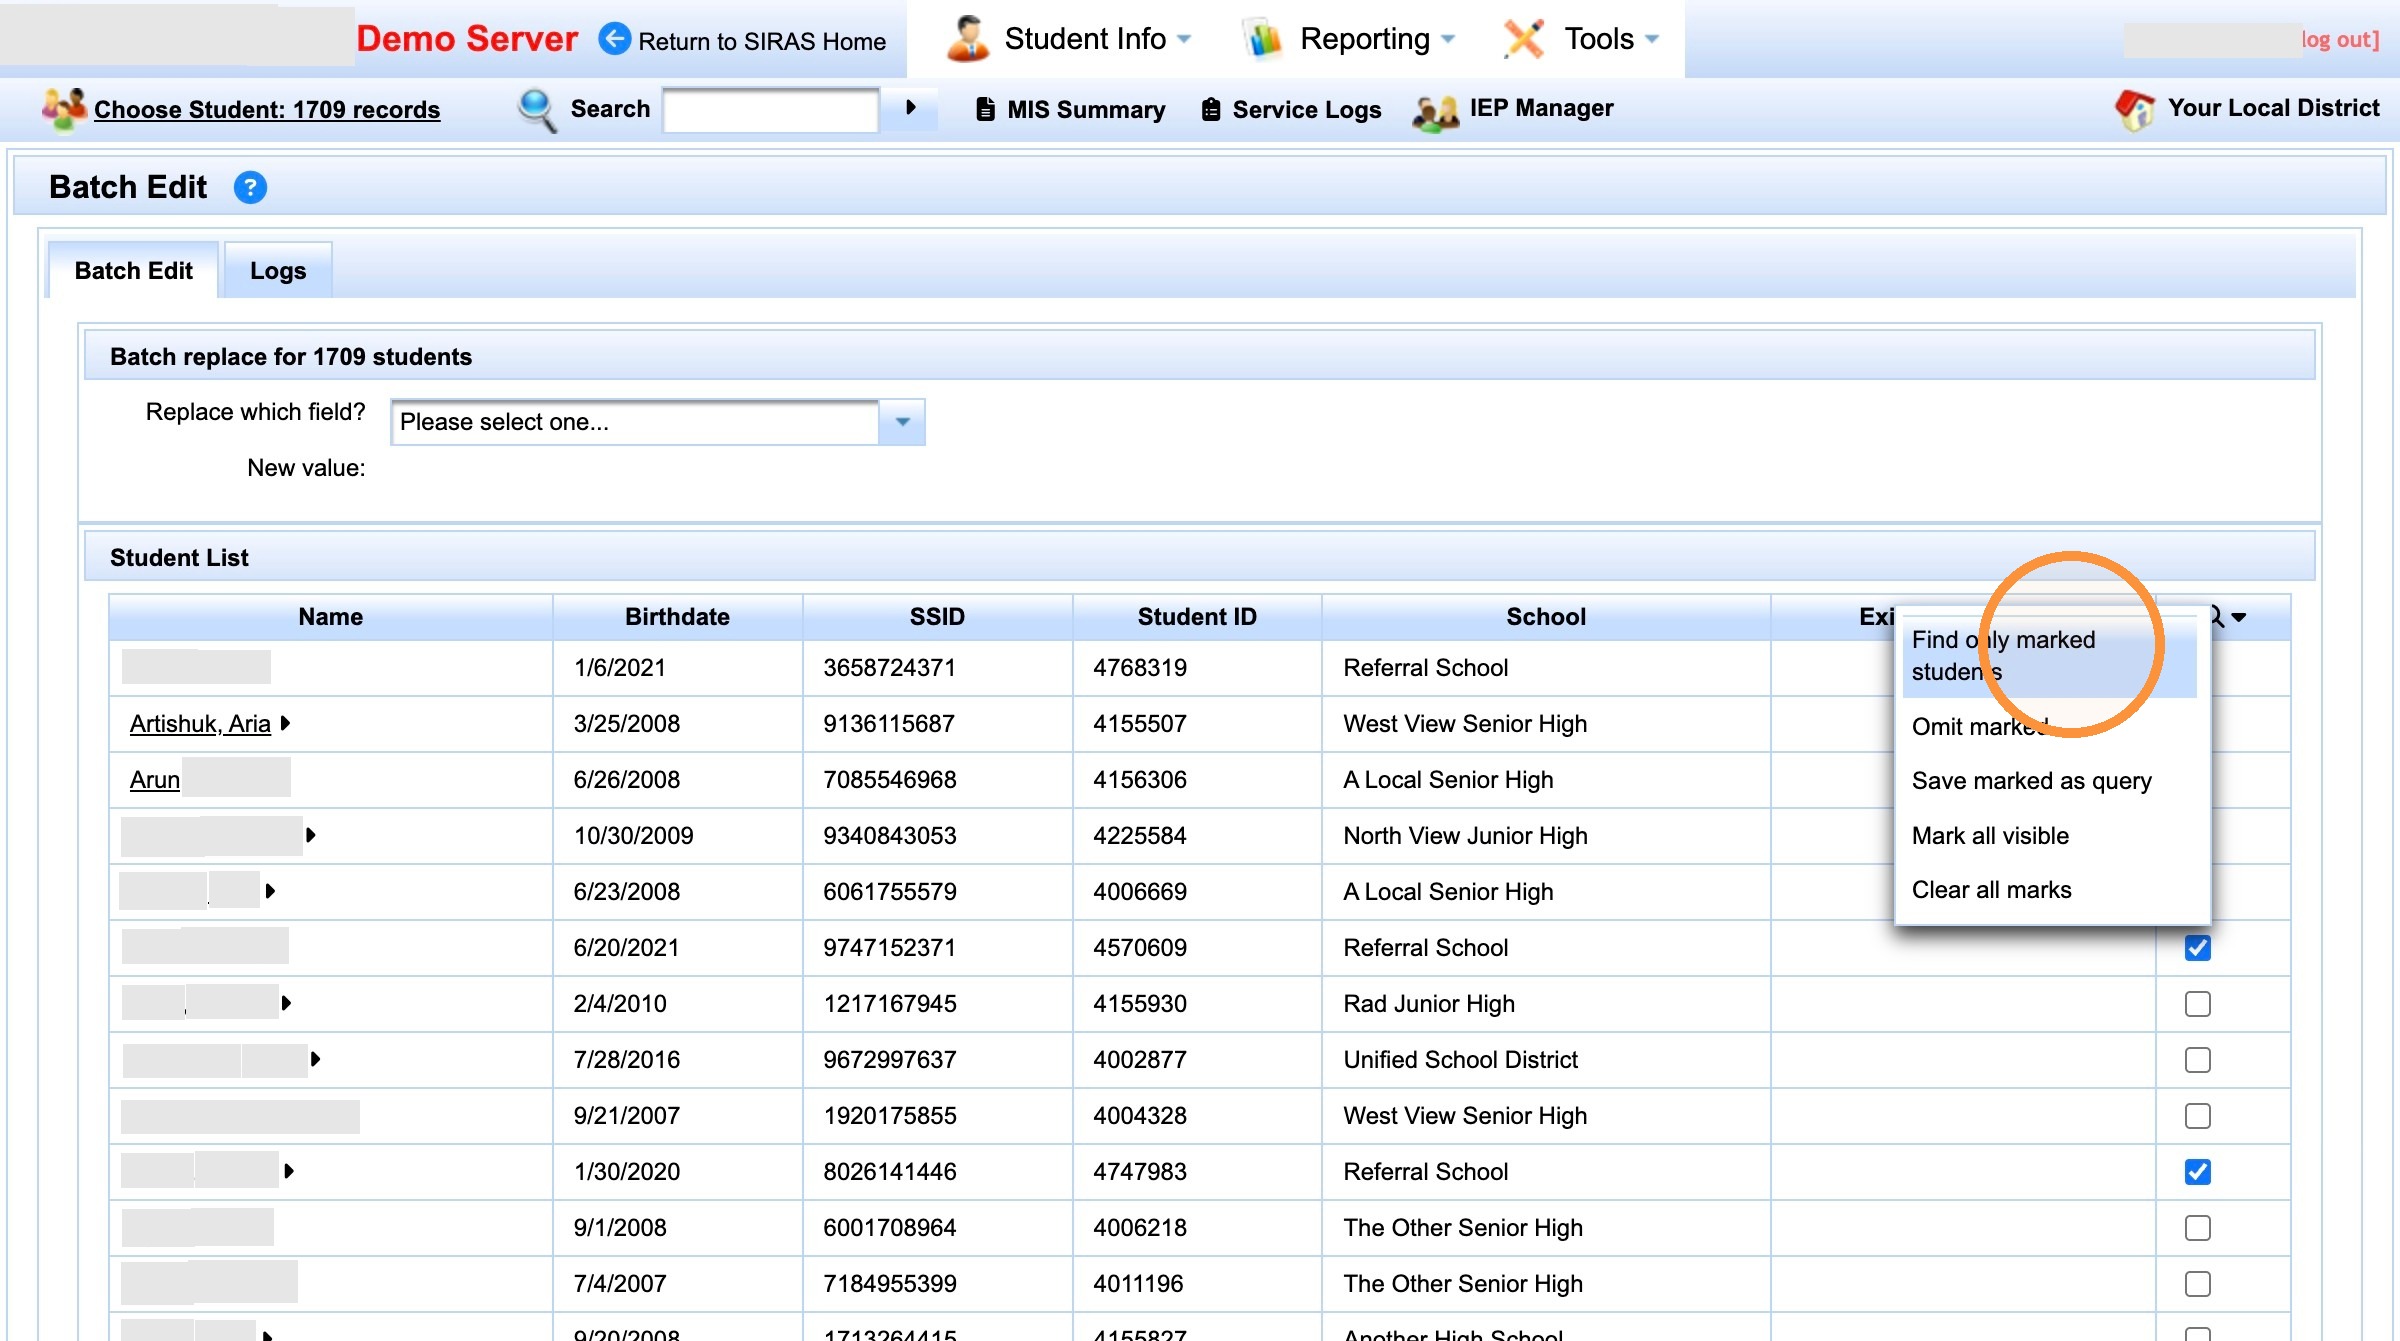Sort by the SSID column header
The height and width of the screenshot is (1341, 2400).
(937, 617)
